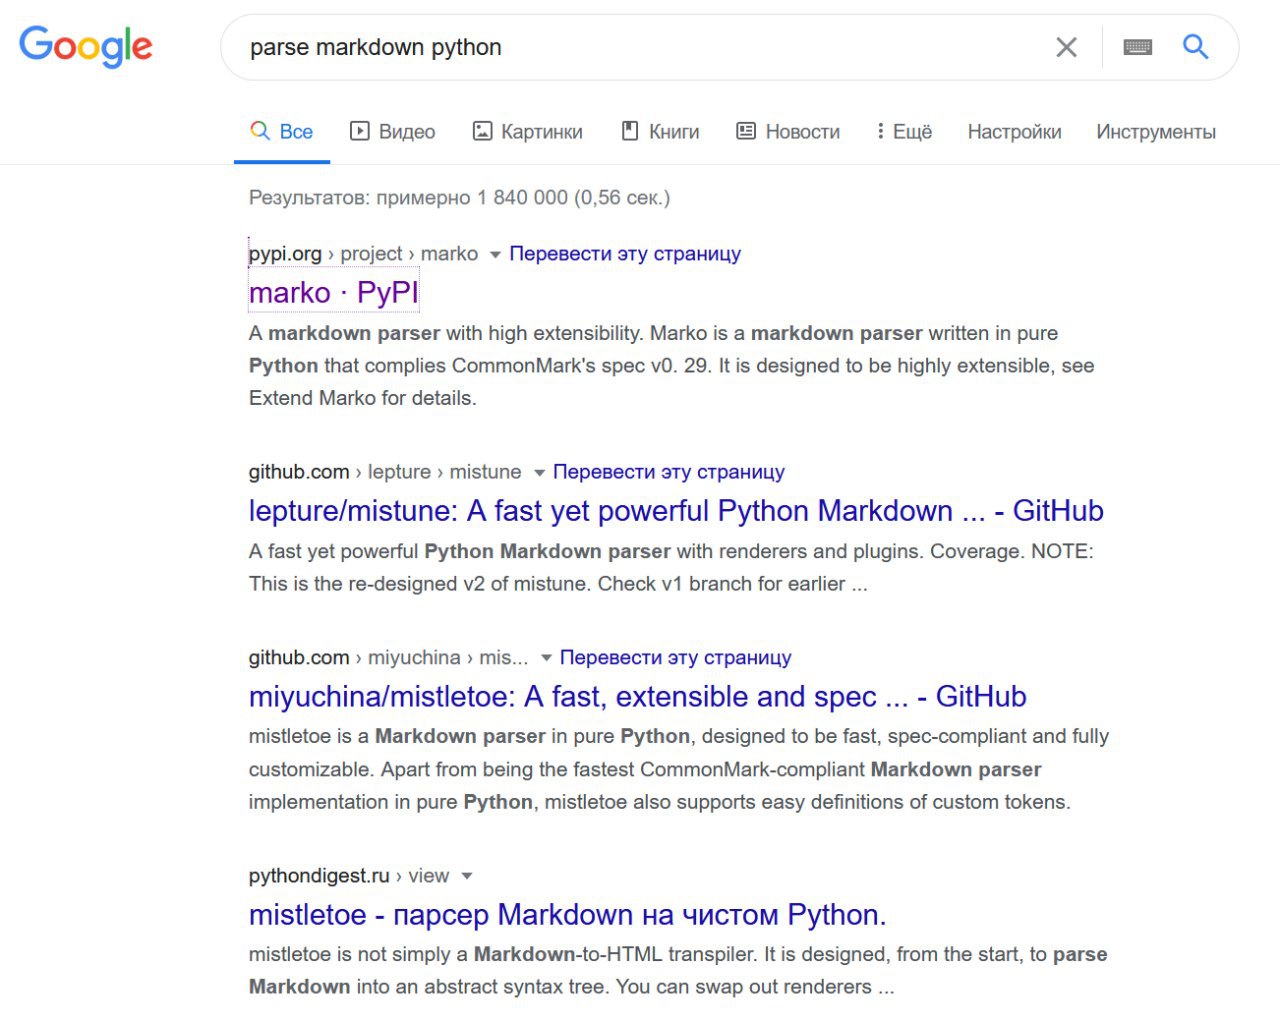Image resolution: width=1280 pixels, height=1022 pixels.
Task: Open the lepture/mistune GitHub result
Action: tap(676, 510)
